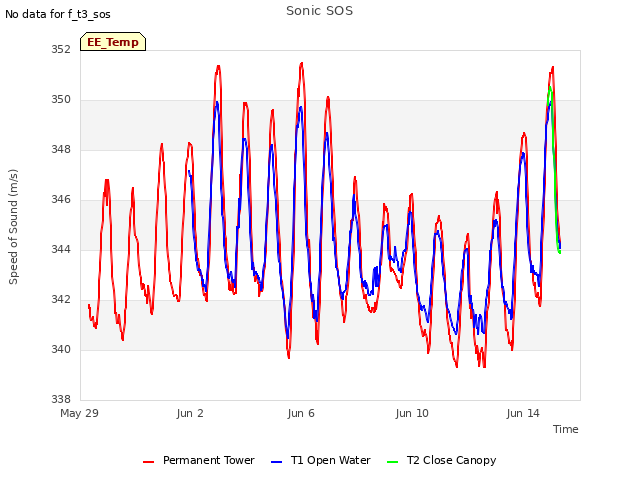
Task: Toggle the Permanent Tower legend entry
Action: [199, 460]
